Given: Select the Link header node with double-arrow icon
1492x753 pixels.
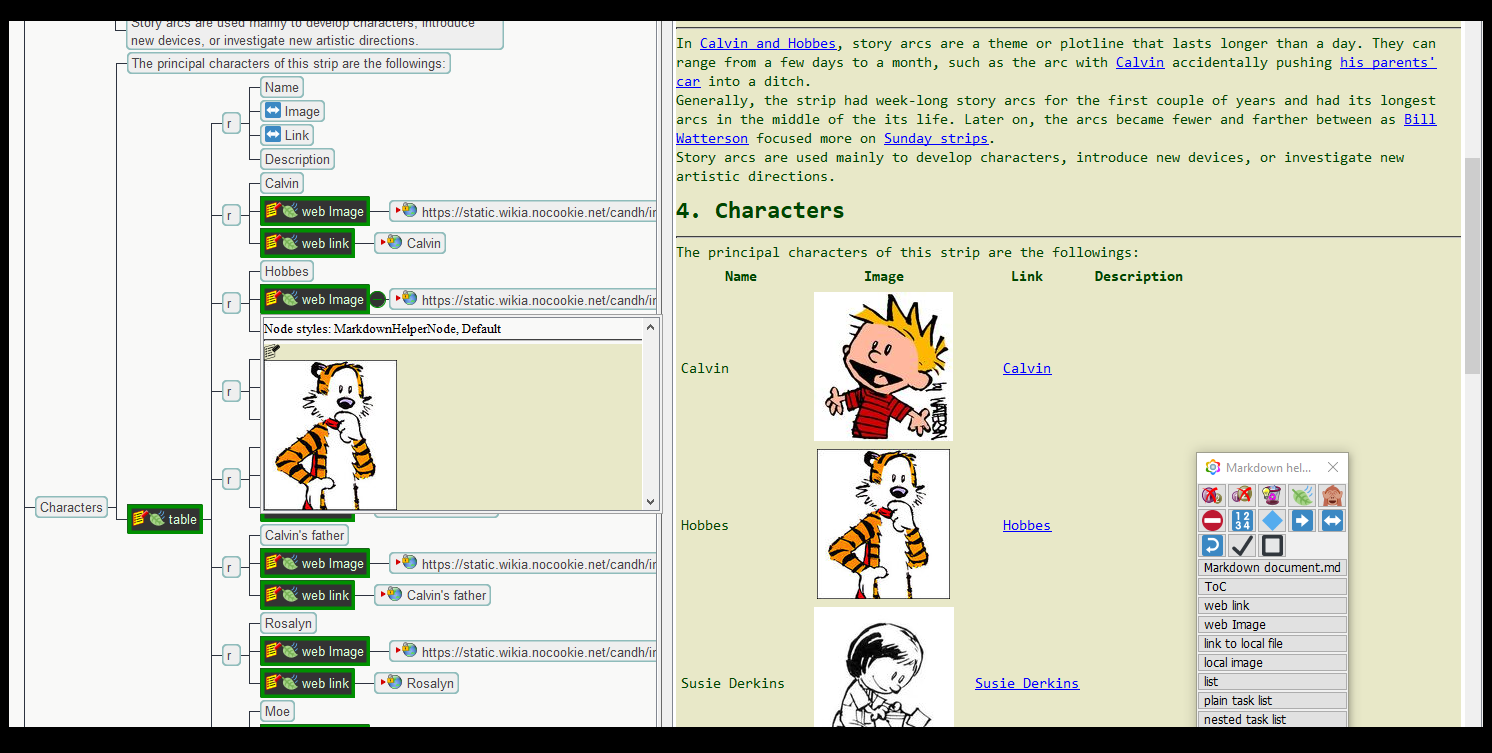Looking at the screenshot, I should [x=287, y=135].
